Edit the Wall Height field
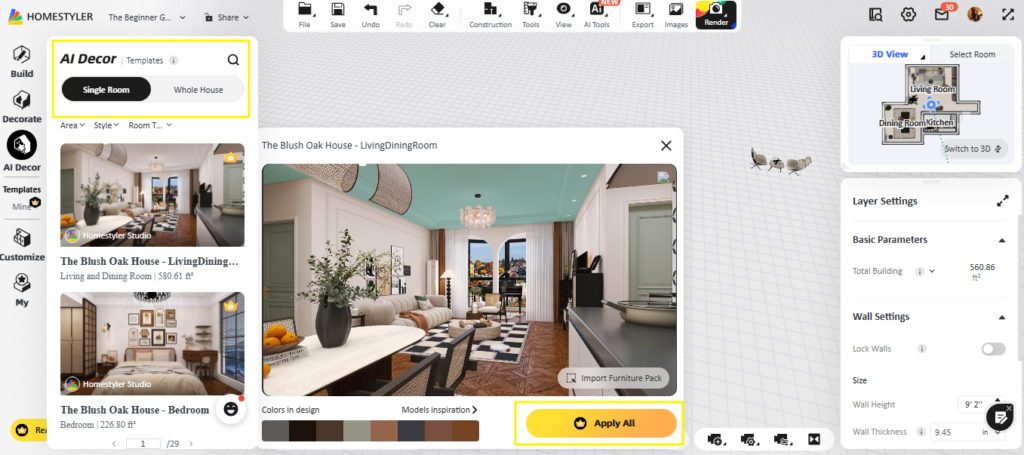1024x455 pixels. 980,404
